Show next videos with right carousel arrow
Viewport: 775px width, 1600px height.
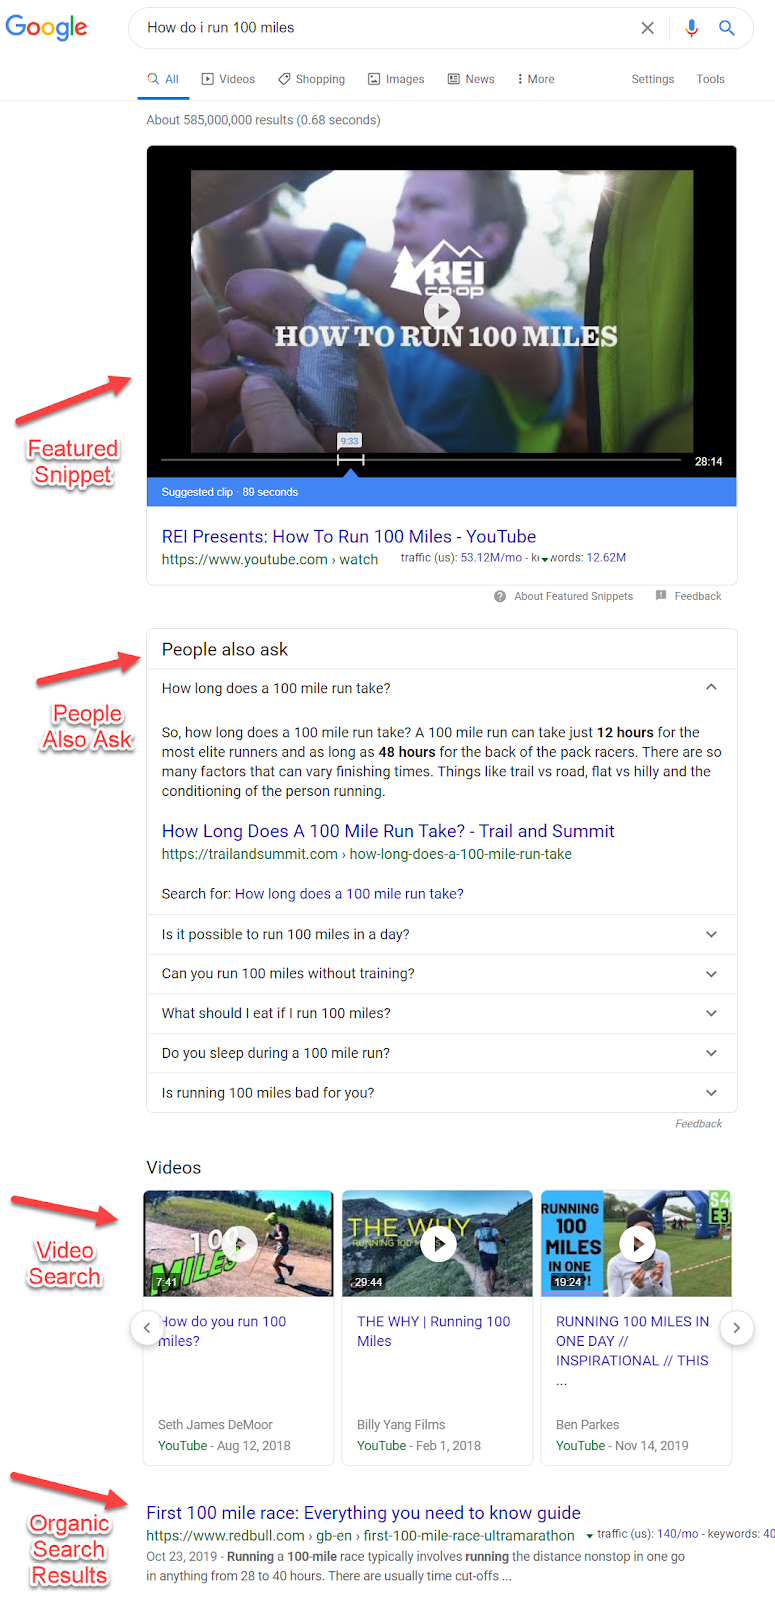point(737,1328)
